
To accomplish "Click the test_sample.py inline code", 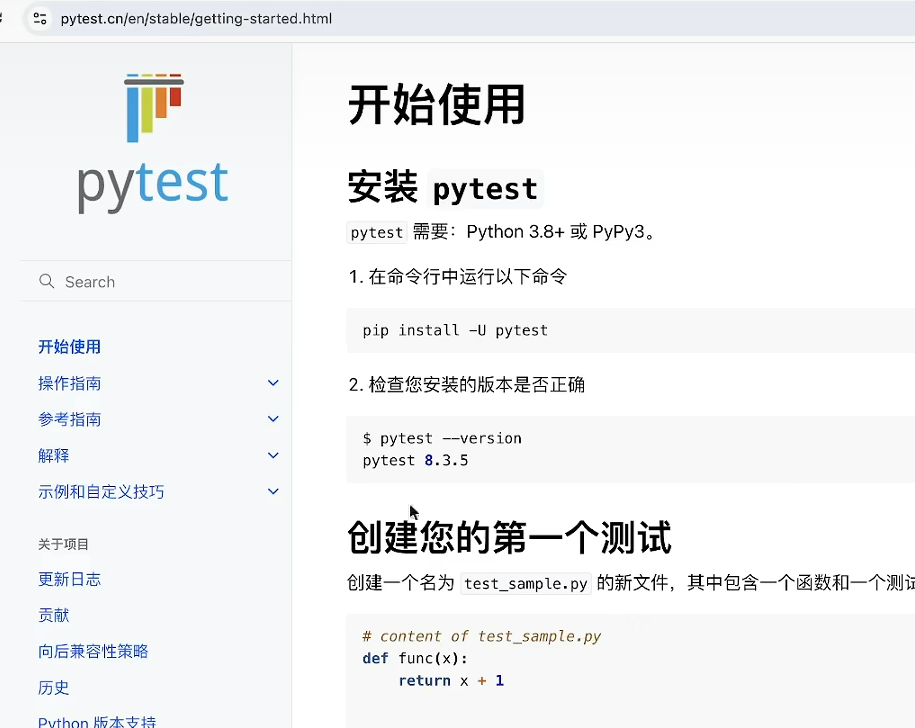I will [526, 583].
